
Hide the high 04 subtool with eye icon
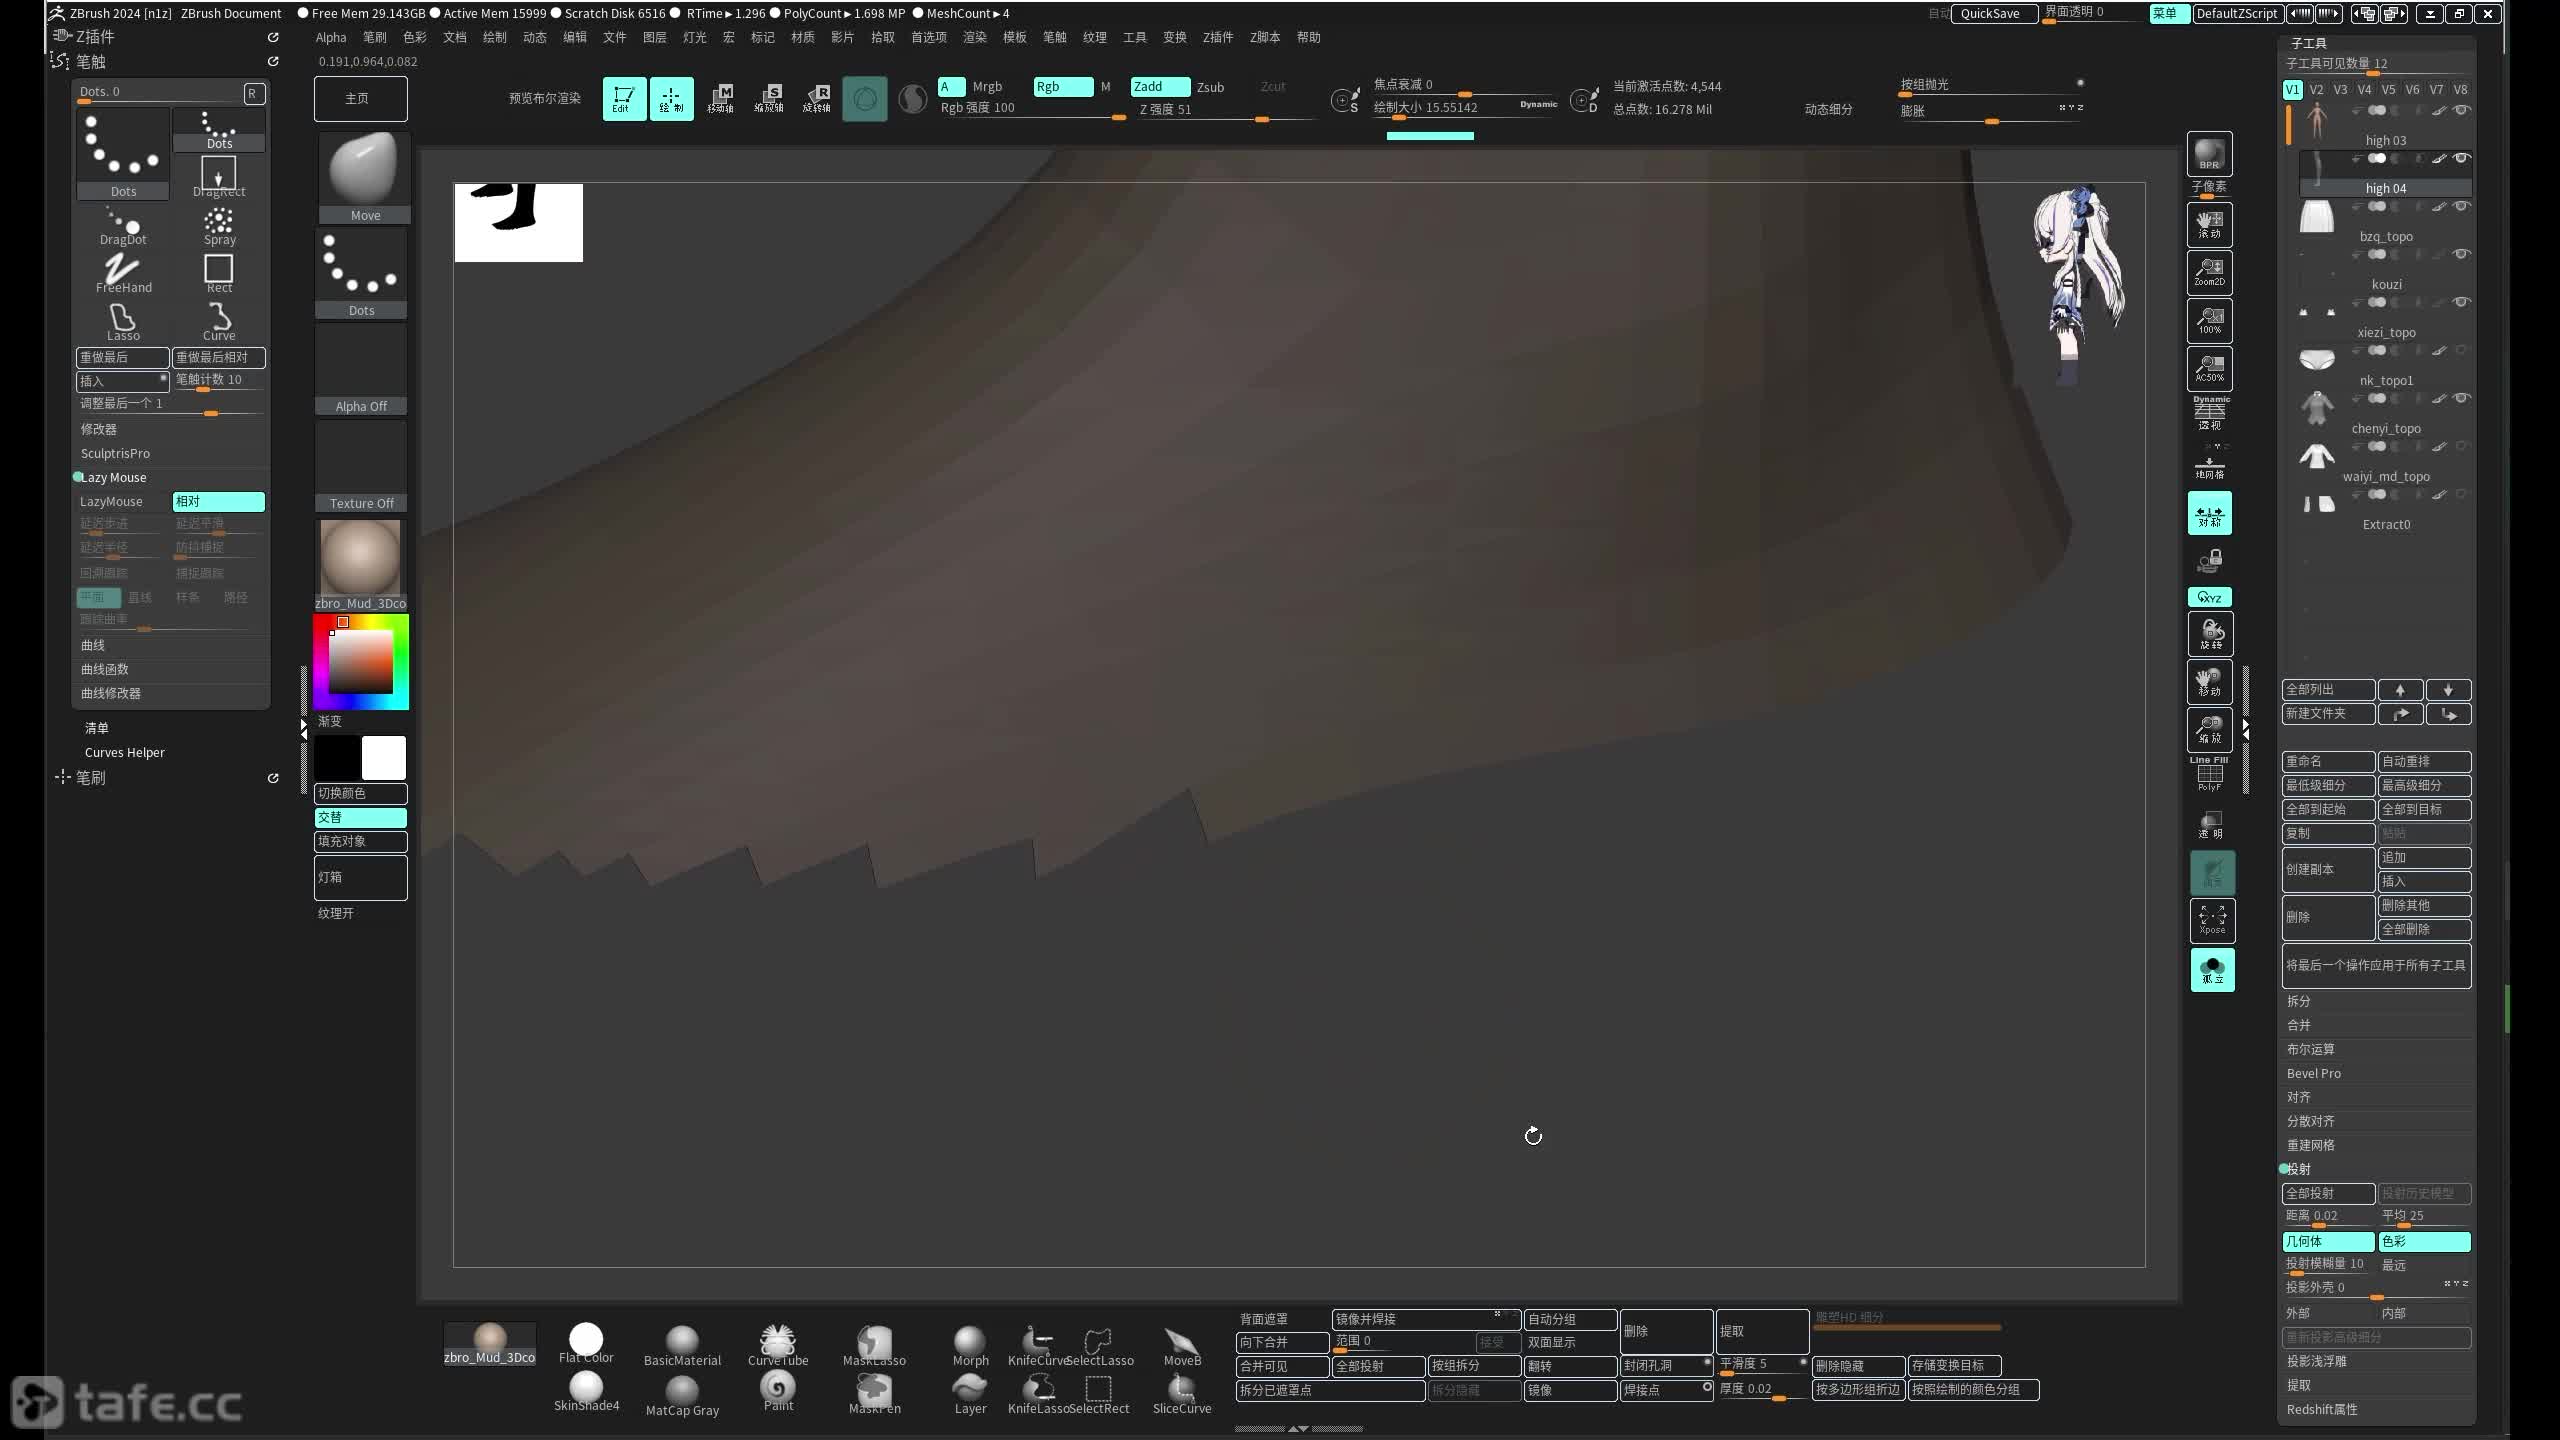pos(2463,158)
